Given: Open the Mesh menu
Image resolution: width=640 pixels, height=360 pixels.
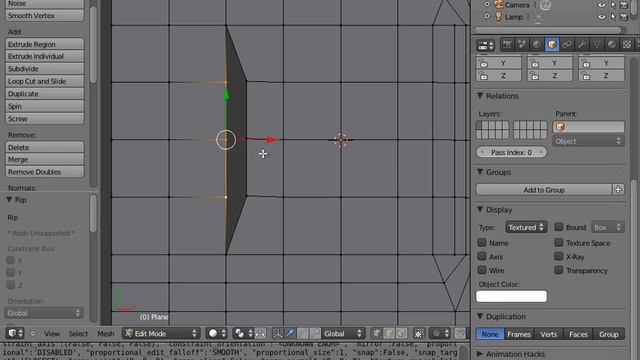Looking at the screenshot, I should click(106, 333).
